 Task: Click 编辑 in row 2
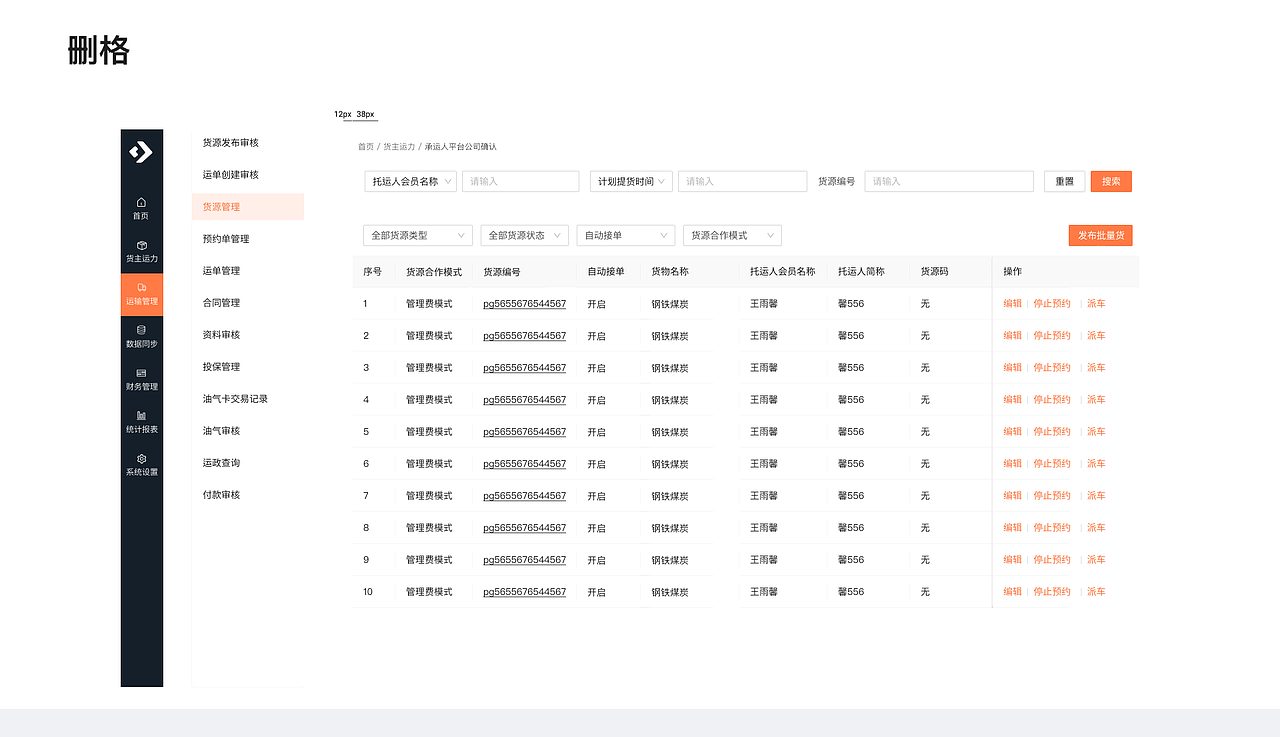point(1013,336)
